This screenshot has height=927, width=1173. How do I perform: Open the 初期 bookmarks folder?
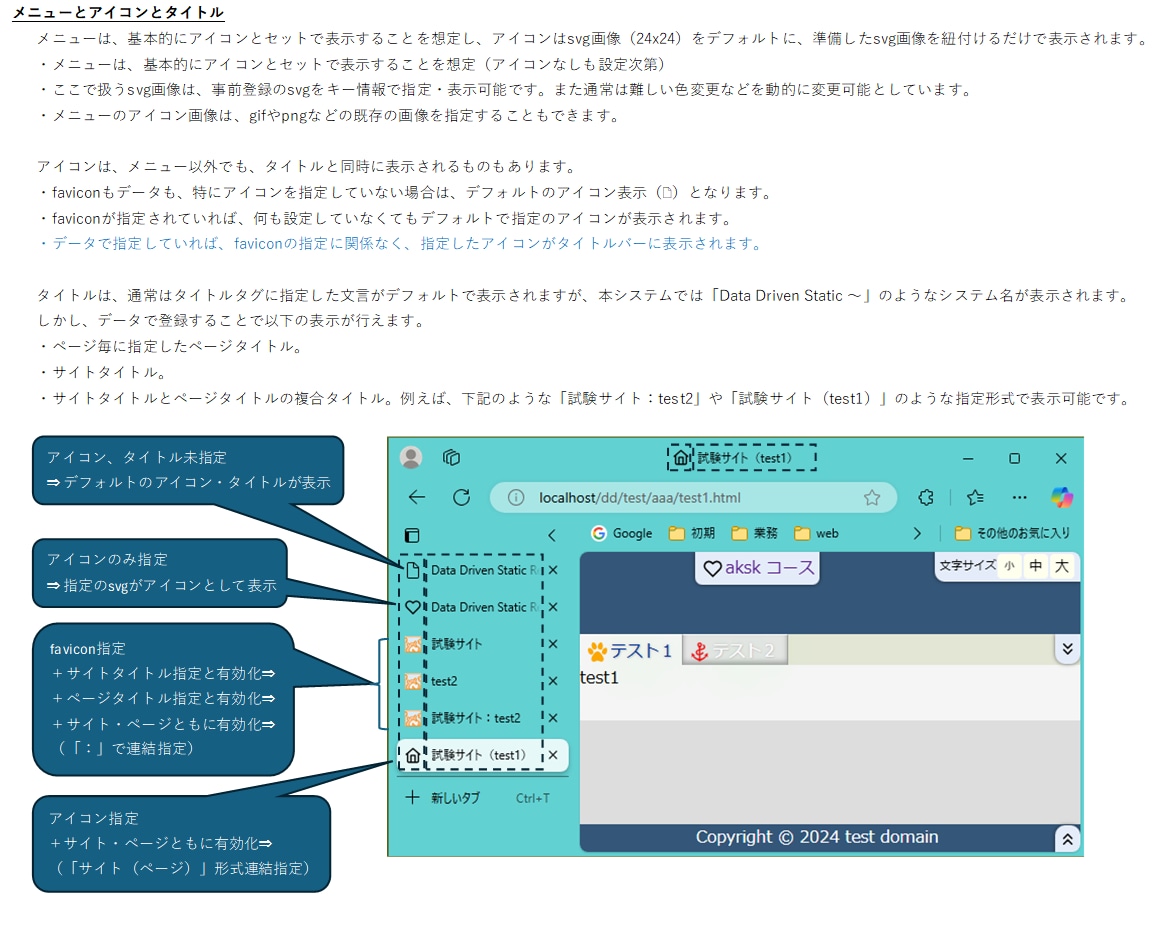tap(692, 533)
